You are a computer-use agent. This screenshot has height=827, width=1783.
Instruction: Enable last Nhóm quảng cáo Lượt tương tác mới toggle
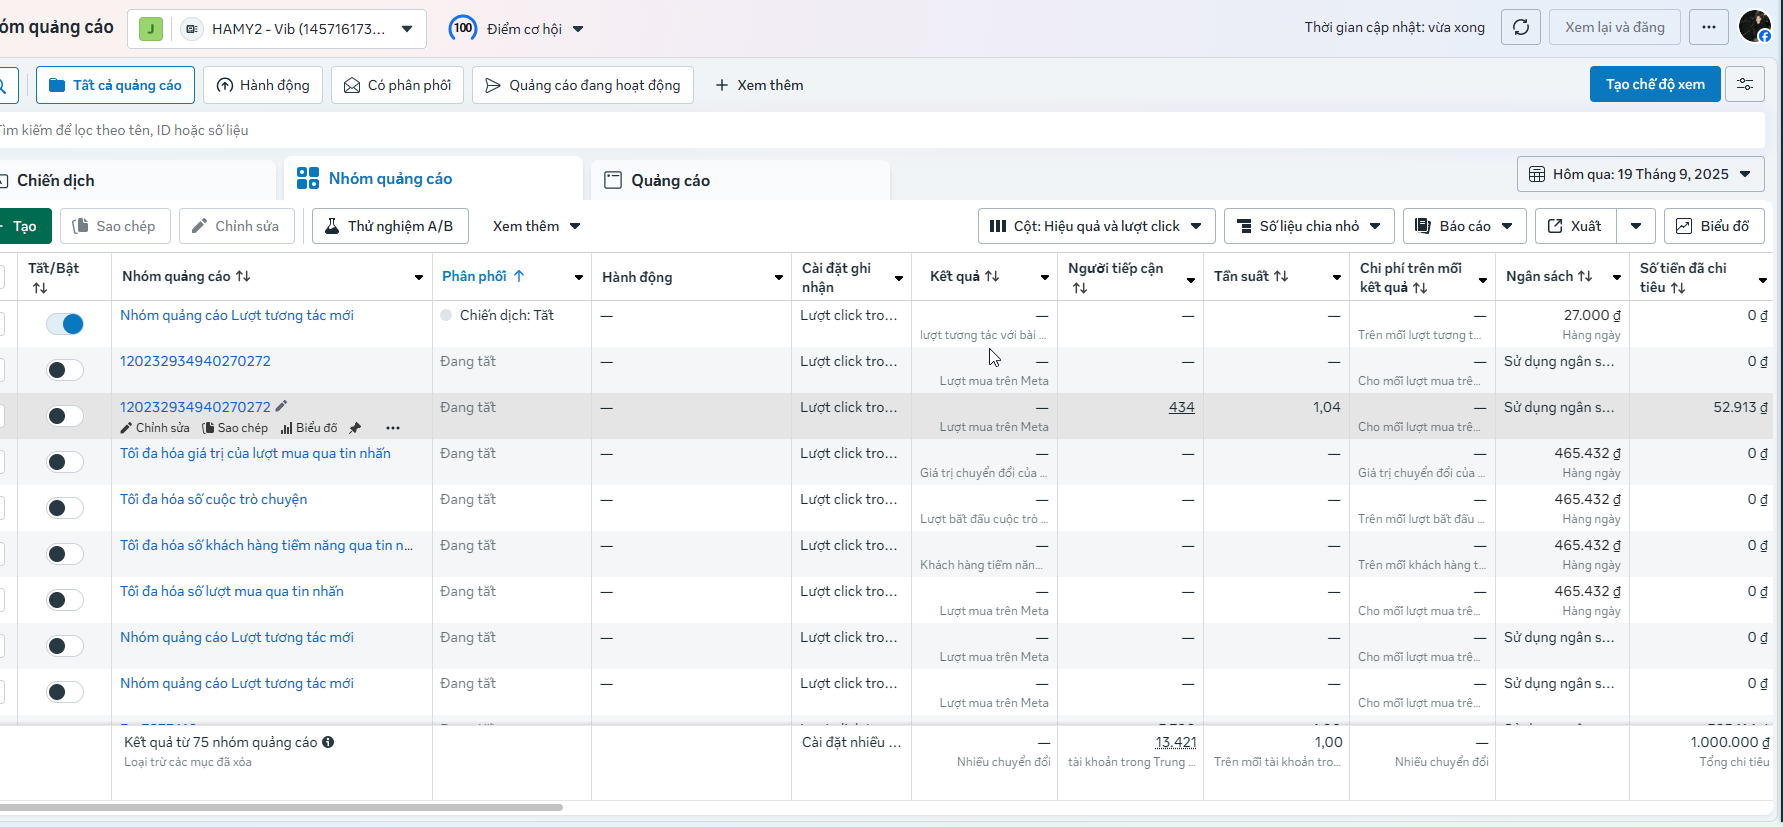pyautogui.click(x=65, y=691)
